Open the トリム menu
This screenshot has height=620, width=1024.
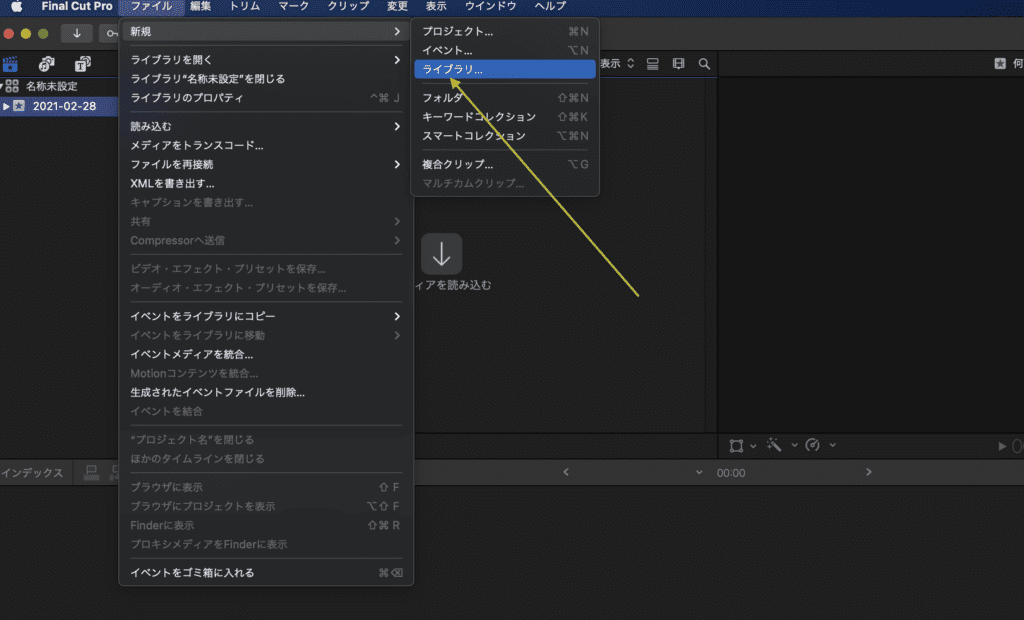point(244,7)
